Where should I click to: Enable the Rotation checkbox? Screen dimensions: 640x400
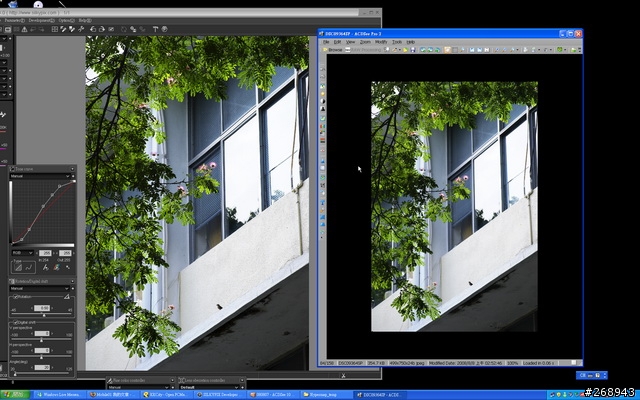point(16,297)
